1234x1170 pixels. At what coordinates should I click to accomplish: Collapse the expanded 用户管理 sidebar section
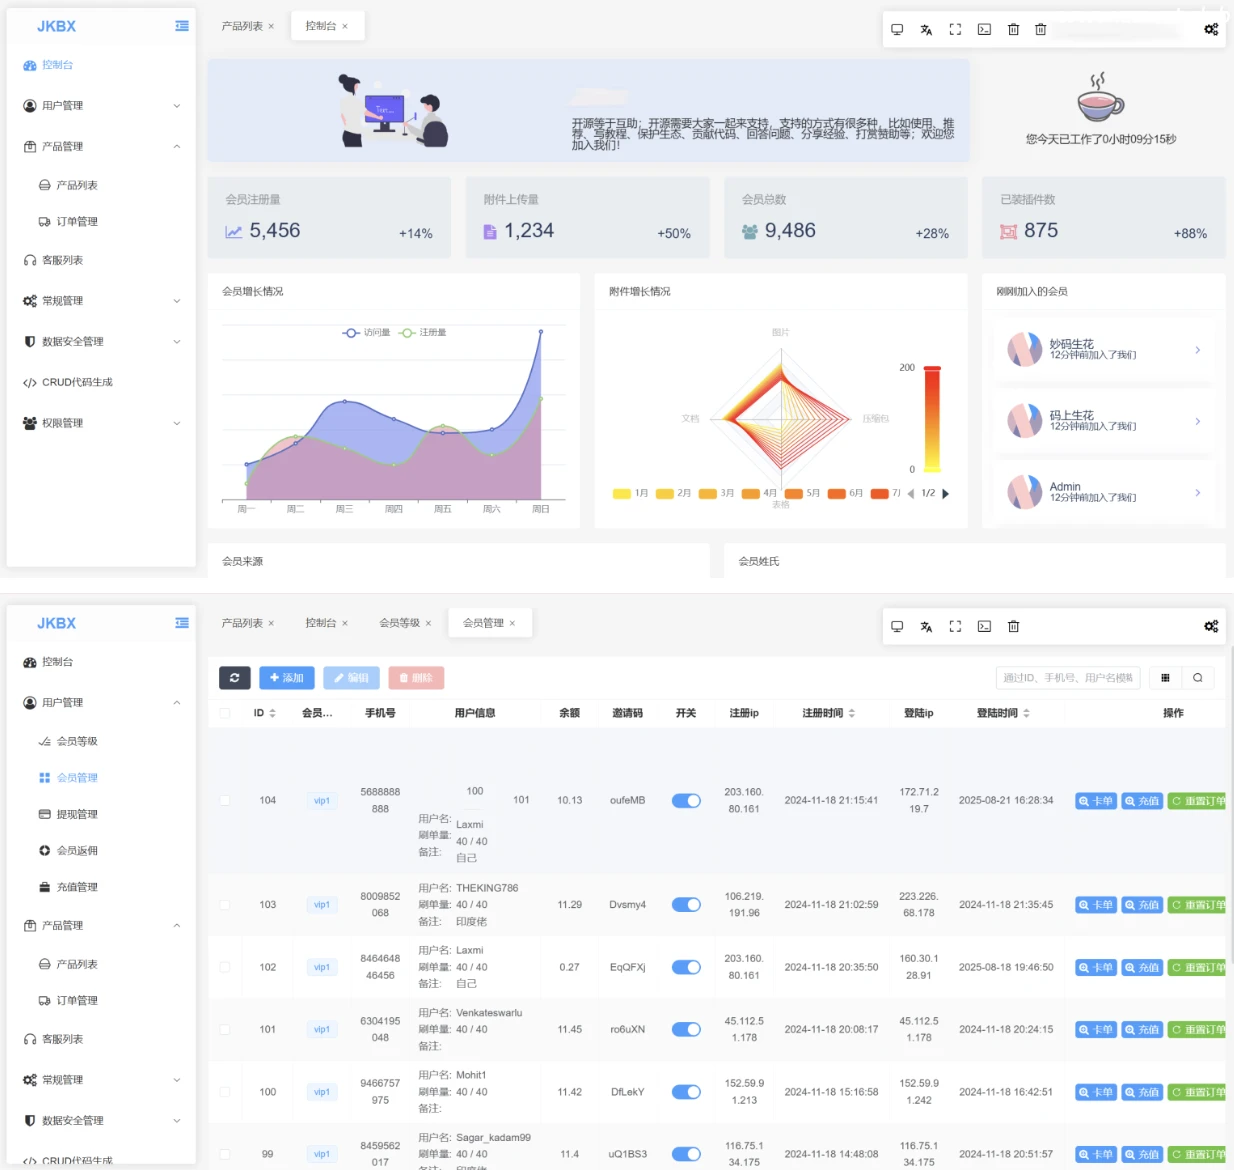(101, 703)
